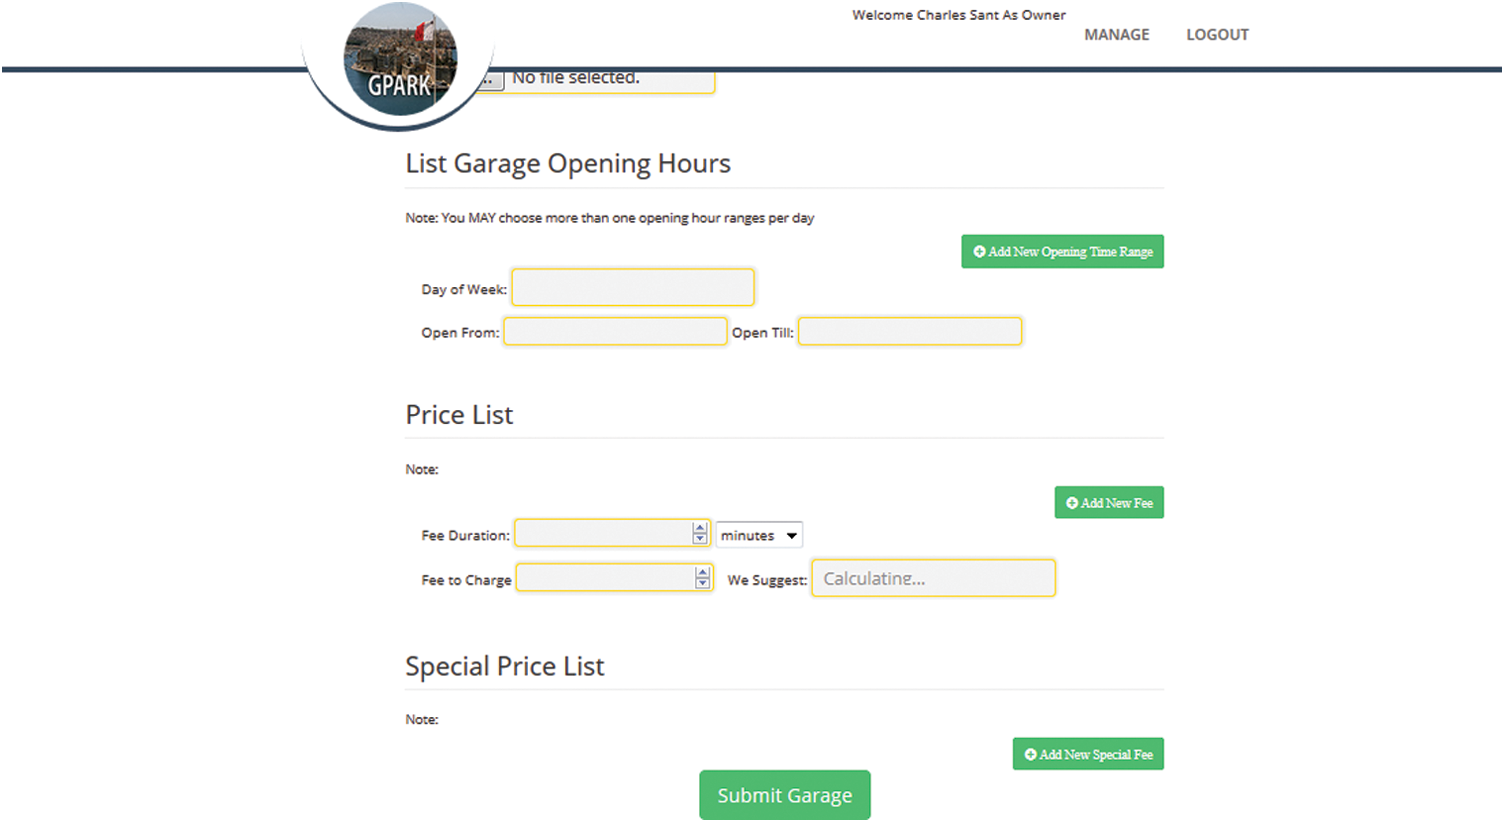Image resolution: width=1505 pixels, height=823 pixels.
Task: Click the partially hidden file browse button
Action: click(x=492, y=81)
